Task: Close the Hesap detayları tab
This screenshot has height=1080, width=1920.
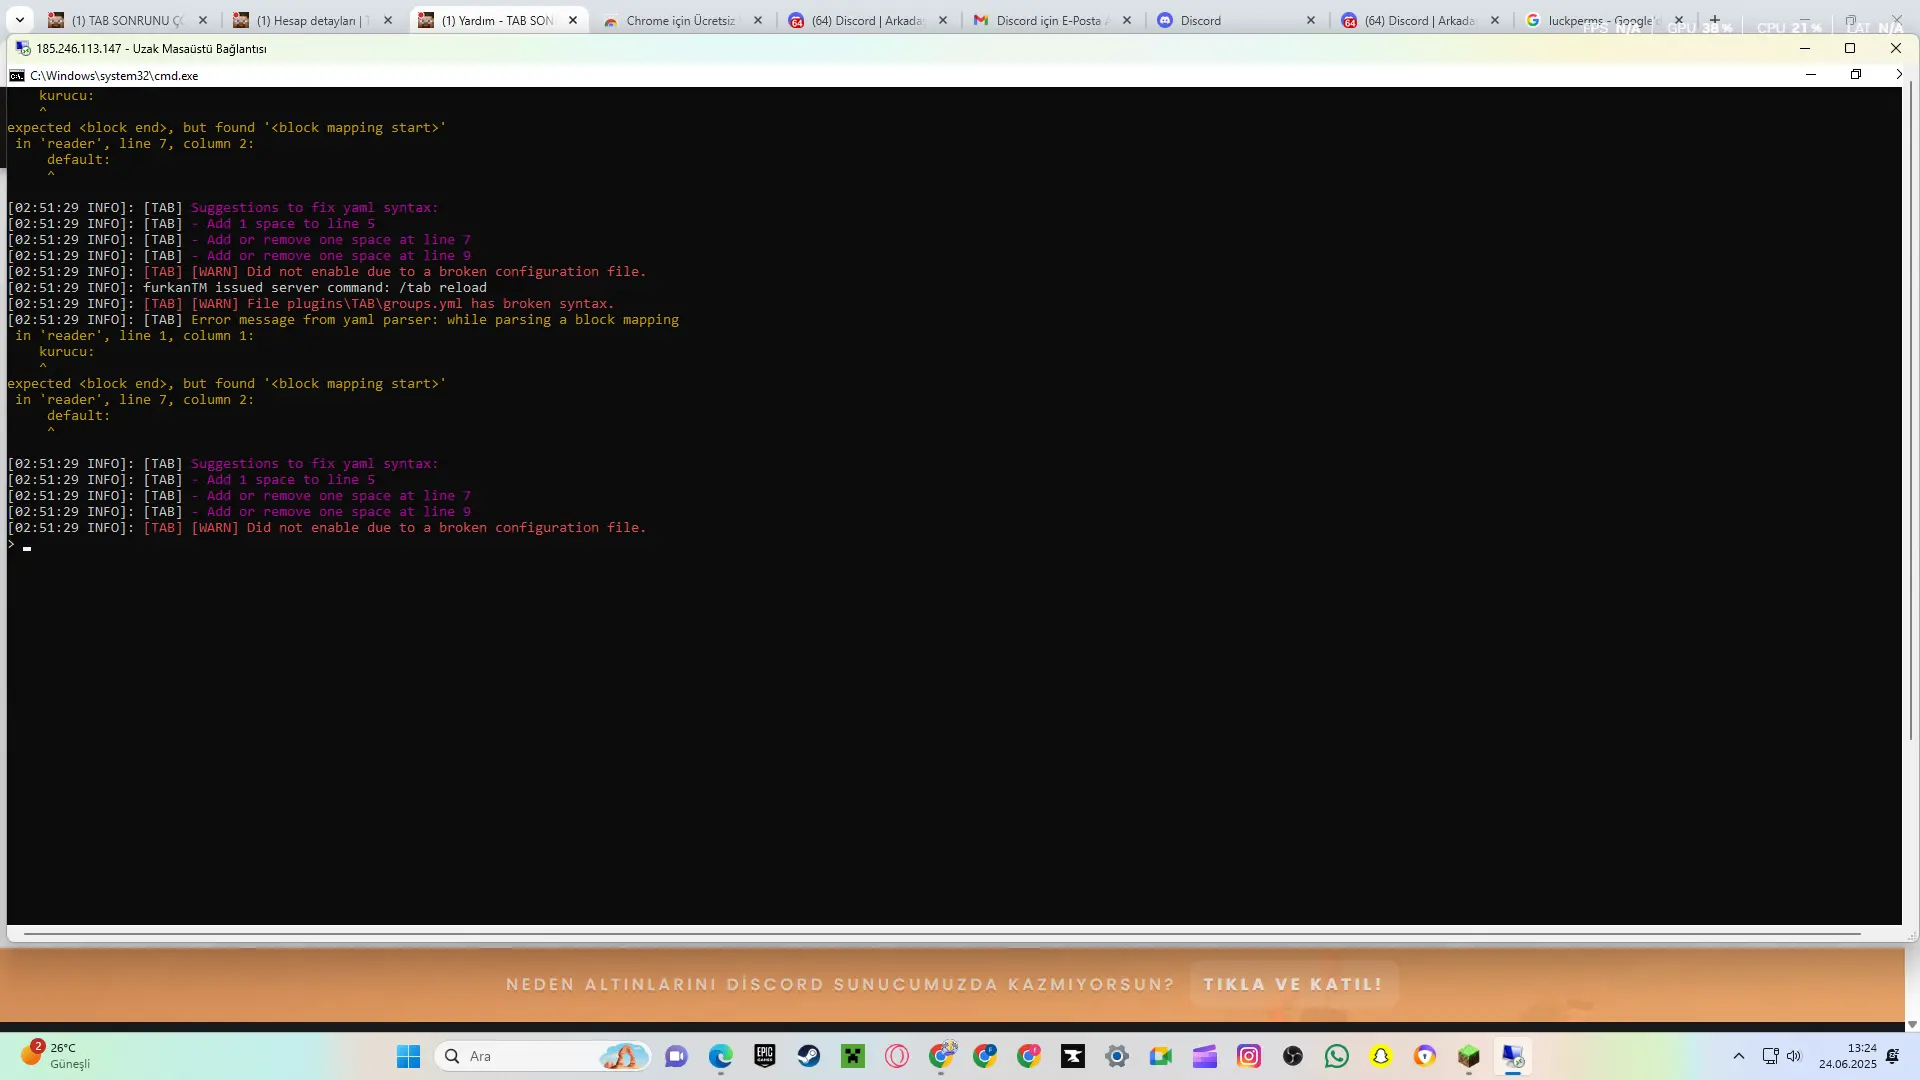Action: point(388,20)
